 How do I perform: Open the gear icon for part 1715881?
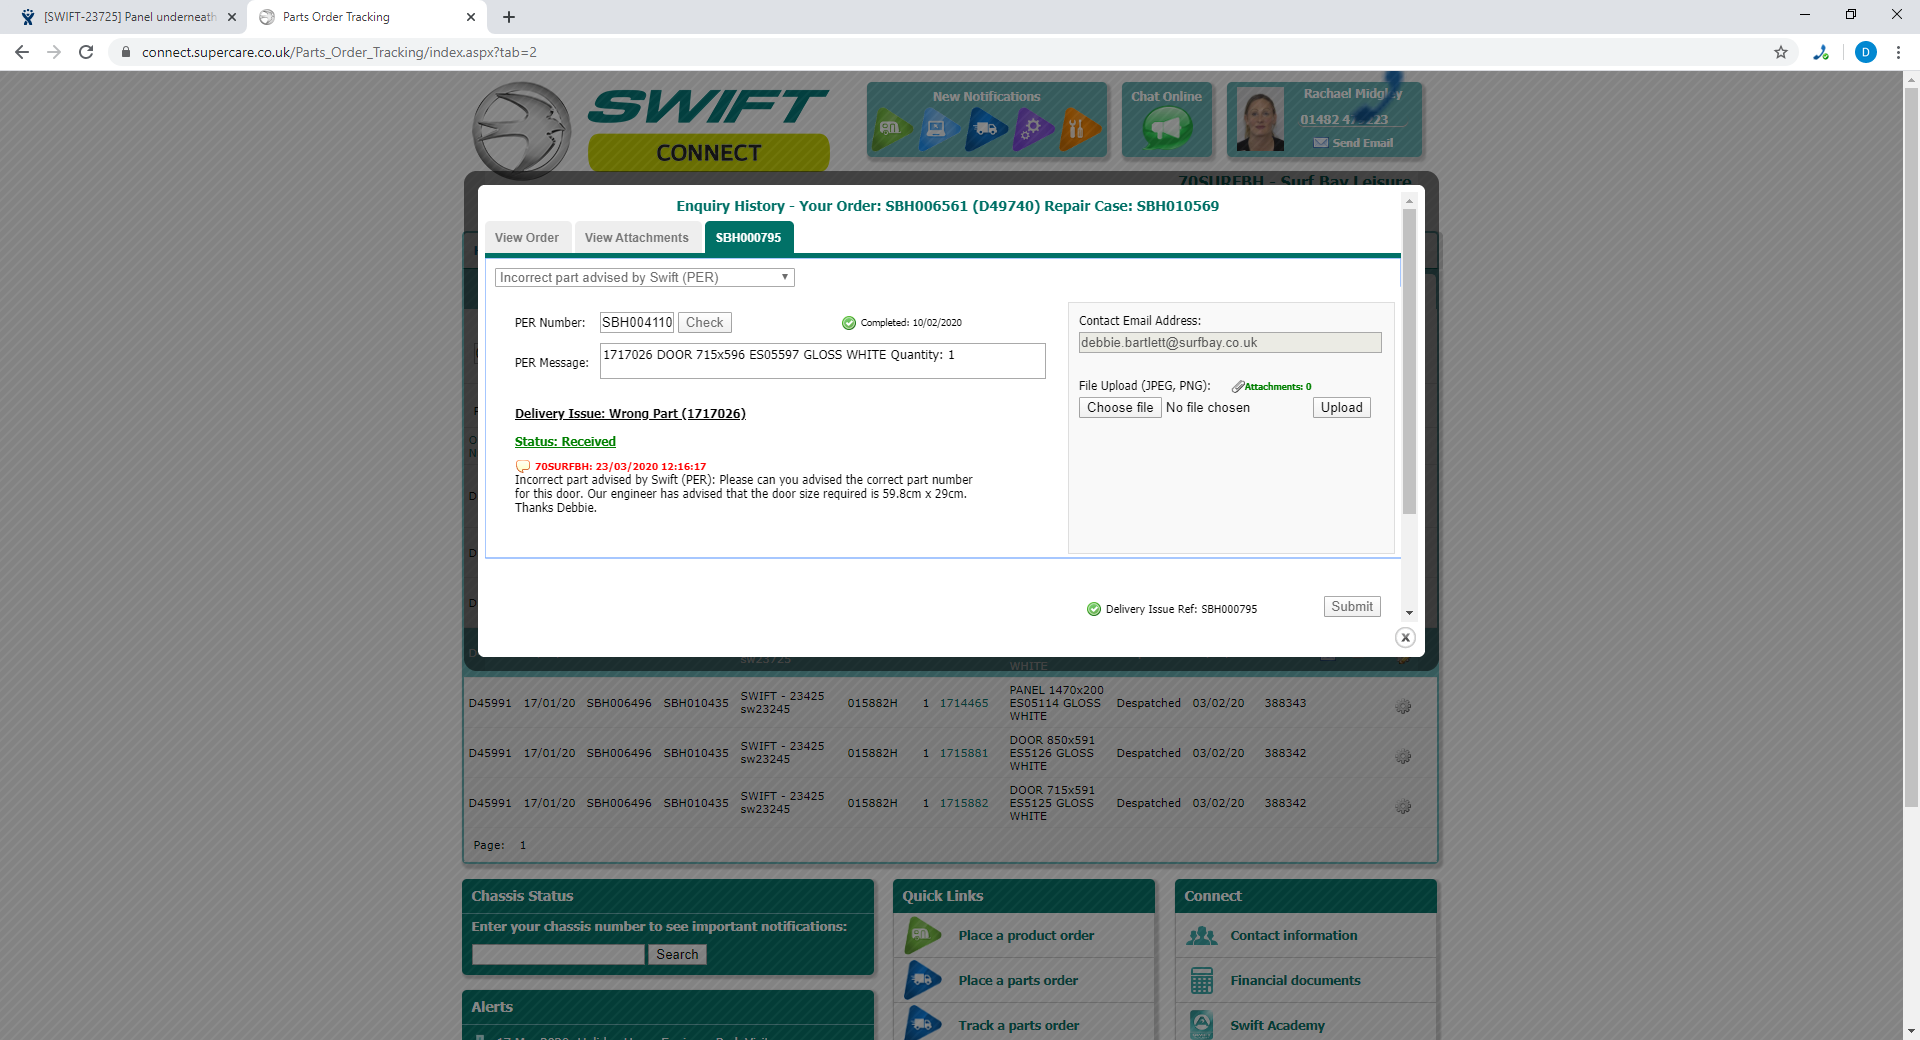point(1403,756)
